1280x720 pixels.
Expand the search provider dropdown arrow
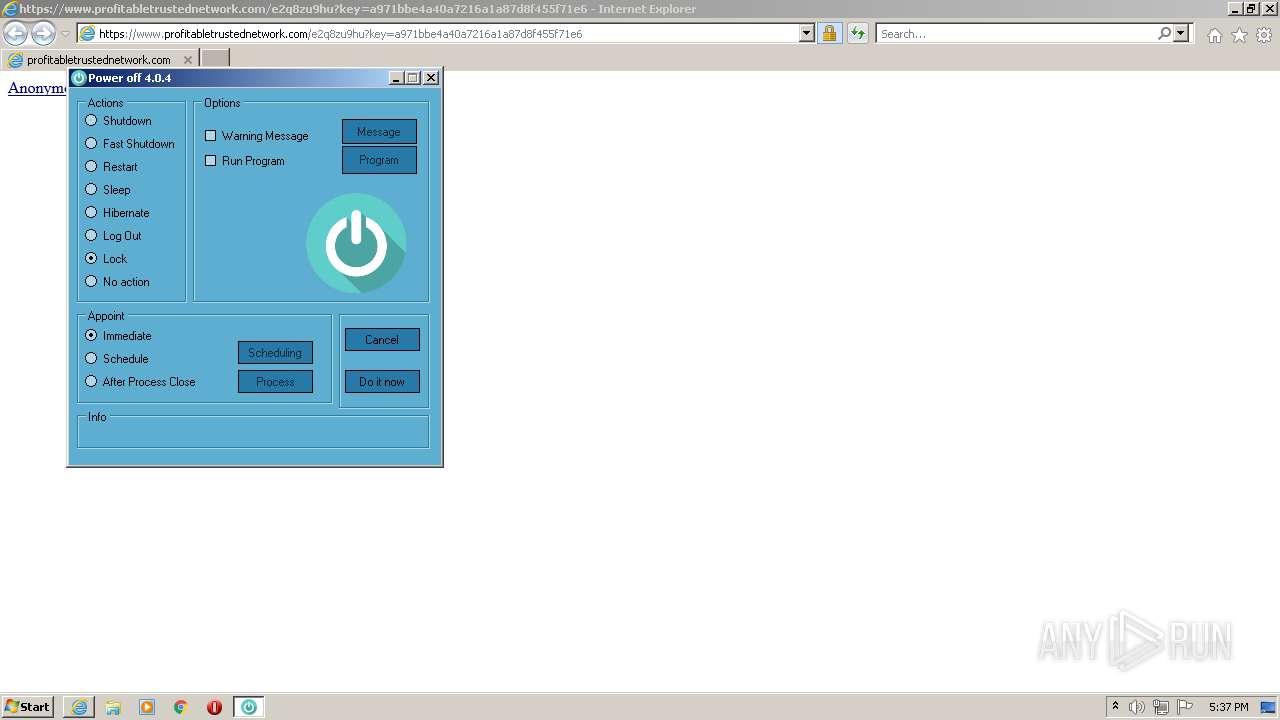(x=1181, y=33)
